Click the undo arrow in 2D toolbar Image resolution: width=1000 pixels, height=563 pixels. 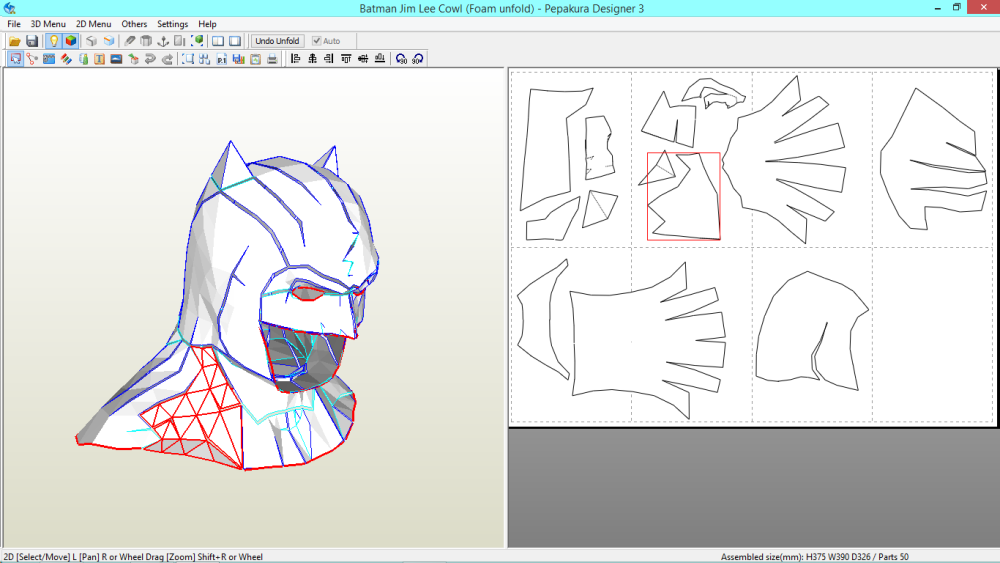click(150, 59)
